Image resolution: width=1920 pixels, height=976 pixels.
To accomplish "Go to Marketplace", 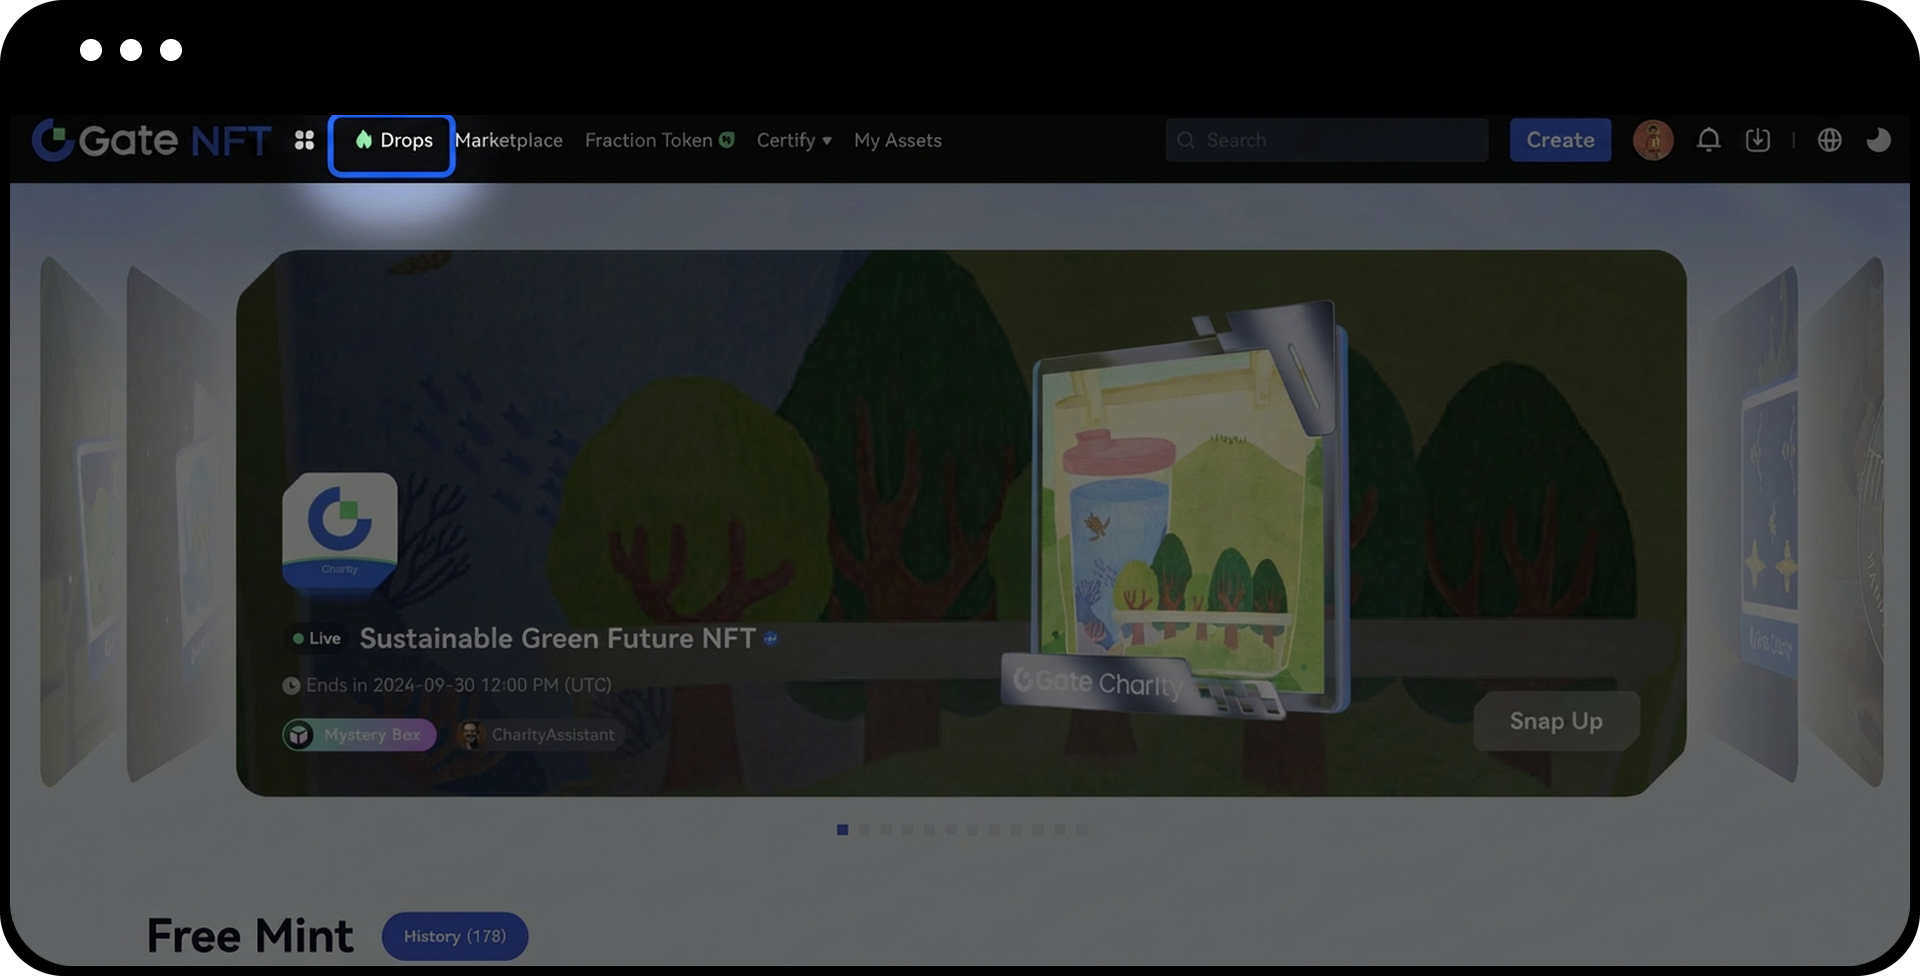I will point(509,141).
